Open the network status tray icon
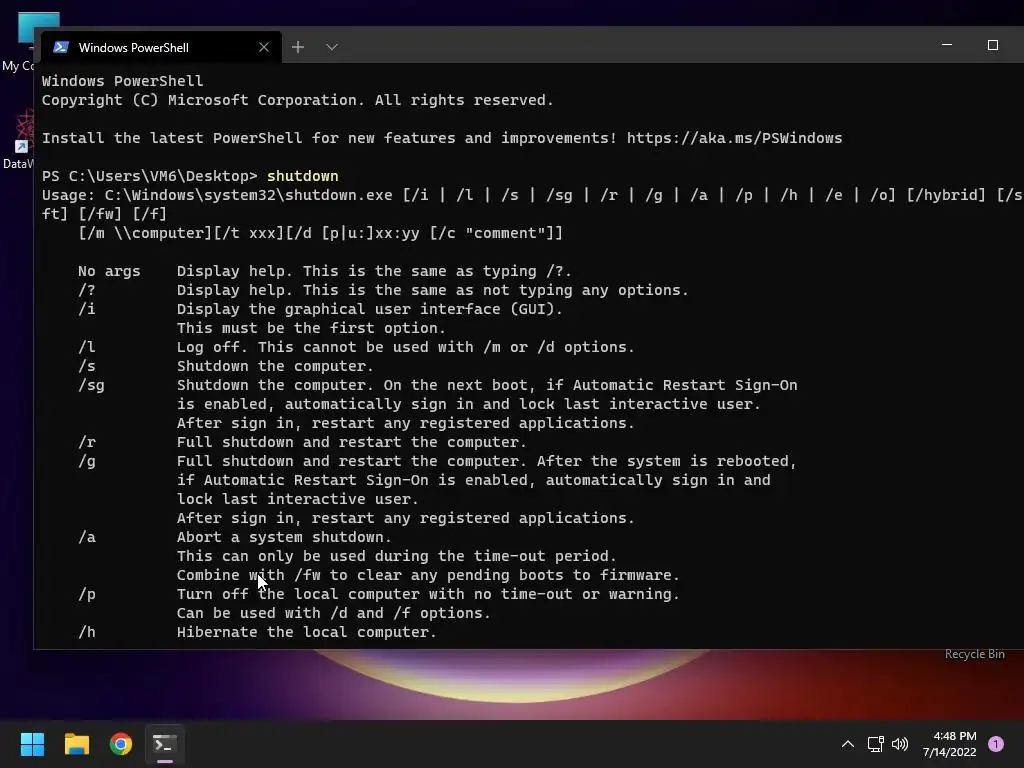Viewport: 1024px width, 768px height. (x=875, y=744)
